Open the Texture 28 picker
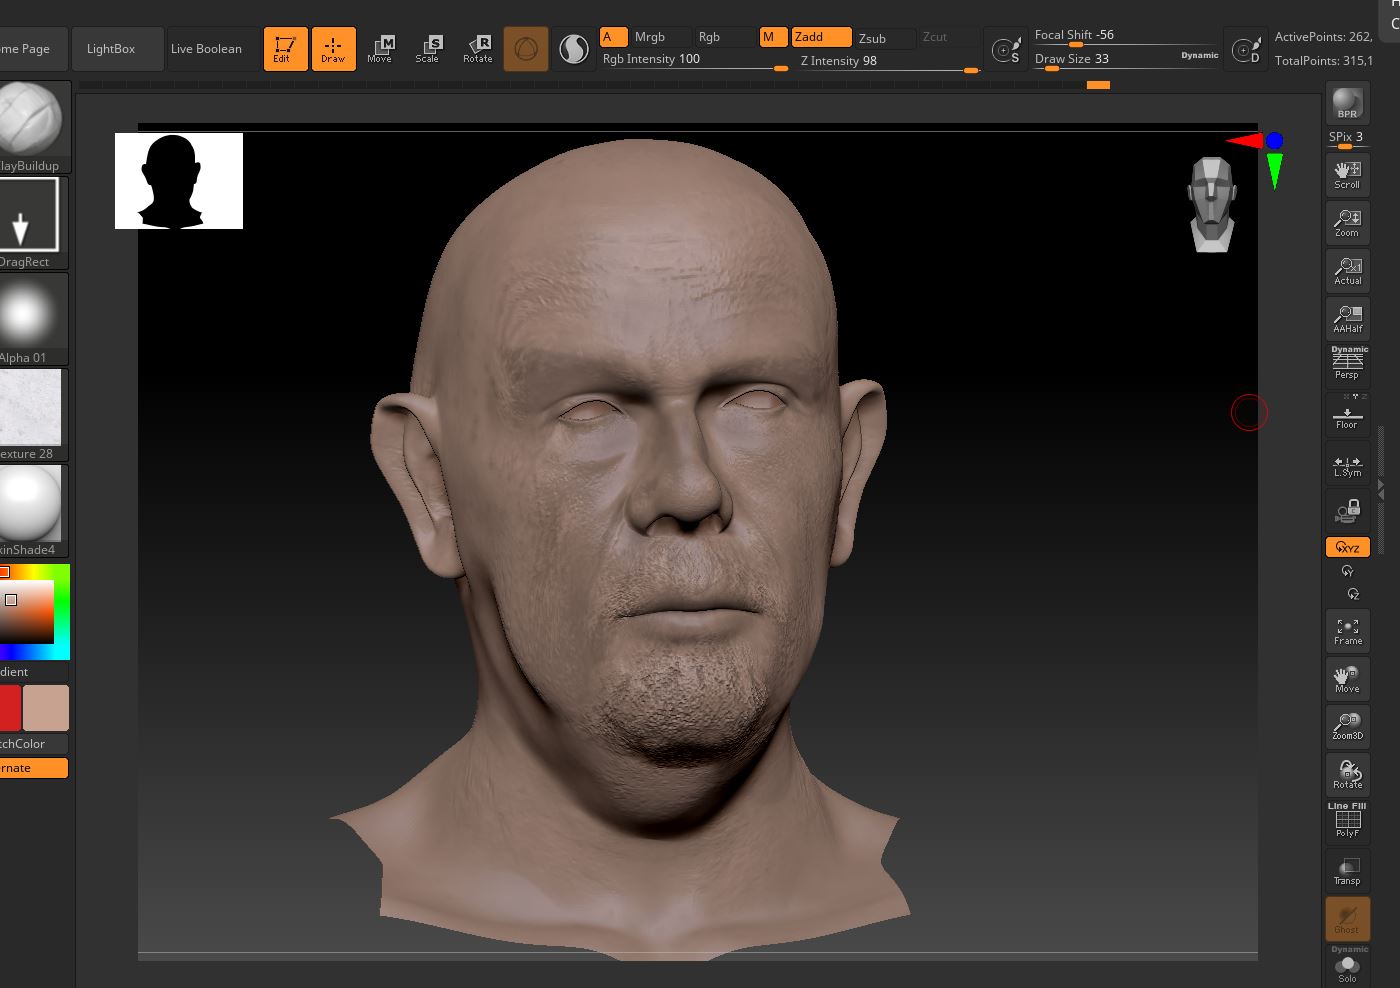The image size is (1400, 988). (34, 415)
